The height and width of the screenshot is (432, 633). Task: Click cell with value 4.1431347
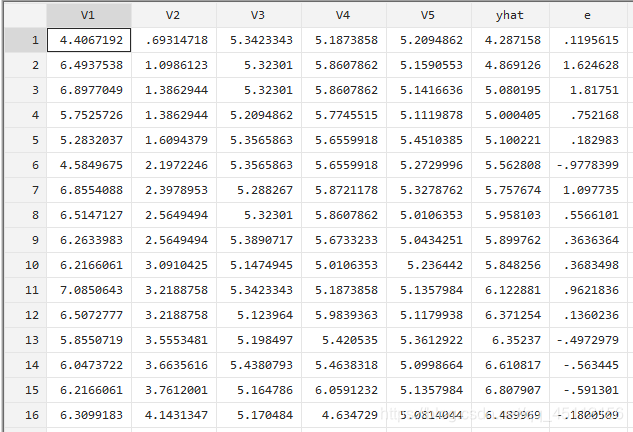click(x=174, y=415)
